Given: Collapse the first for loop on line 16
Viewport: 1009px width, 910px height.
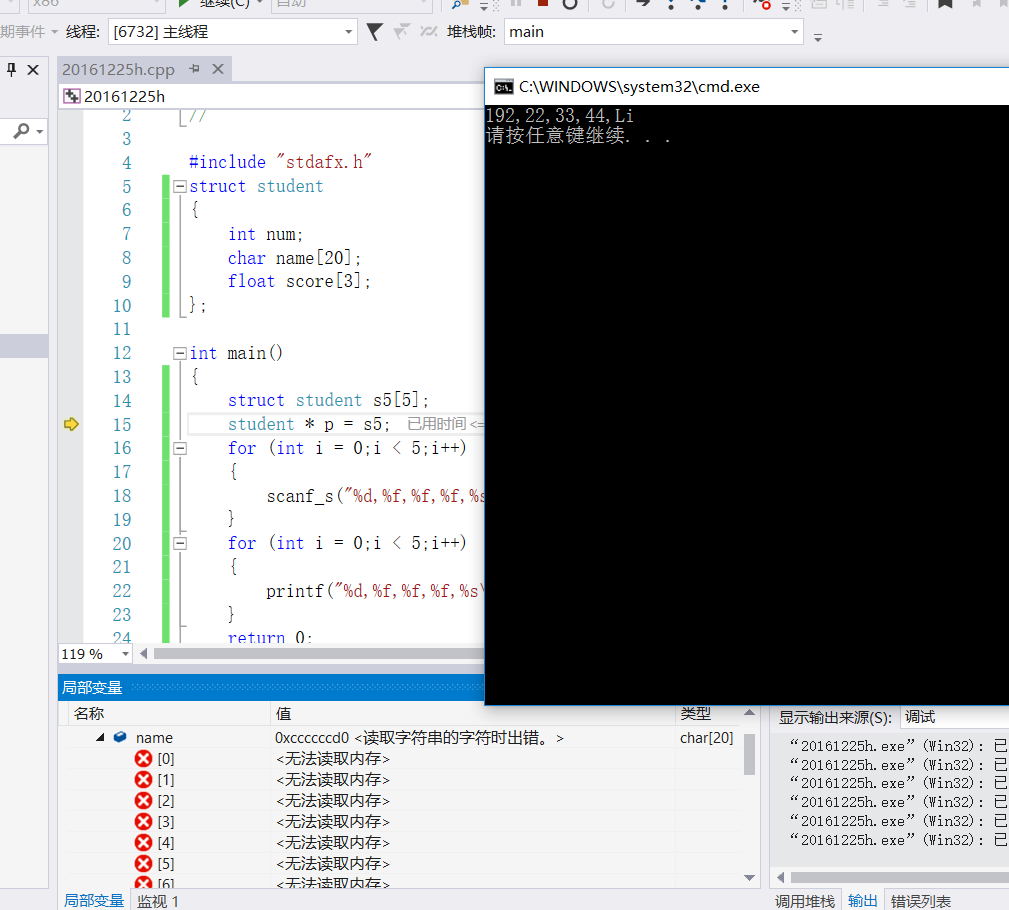Looking at the screenshot, I should click(x=180, y=449).
